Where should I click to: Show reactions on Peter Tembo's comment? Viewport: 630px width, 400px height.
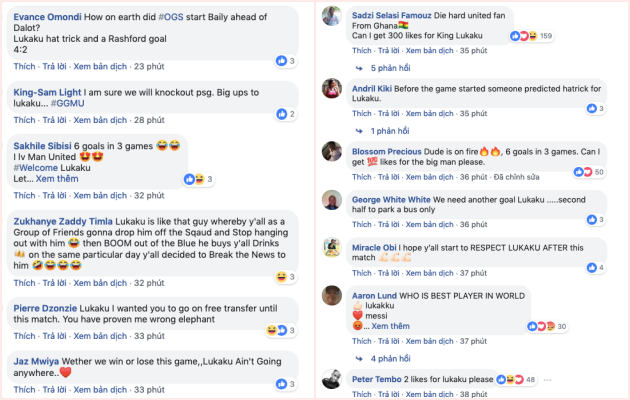pyautogui.click(x=515, y=380)
